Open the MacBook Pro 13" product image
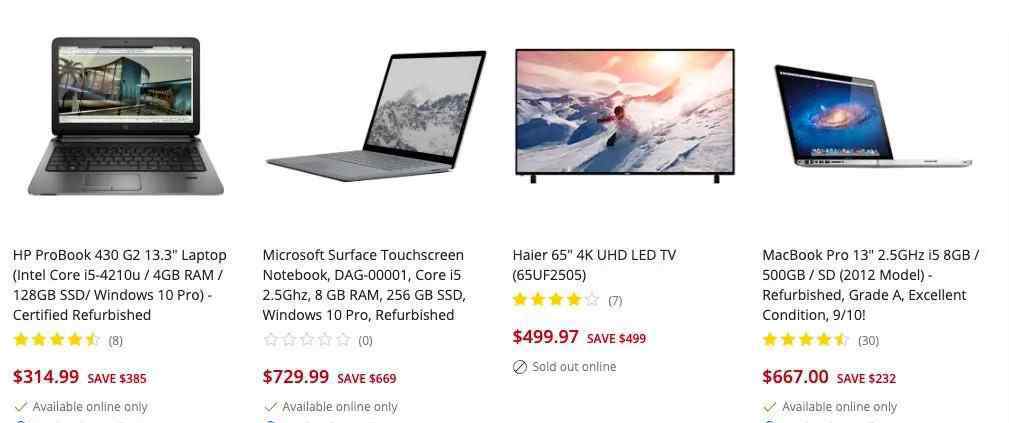Screen dimensions: 1009x423 click(873, 117)
